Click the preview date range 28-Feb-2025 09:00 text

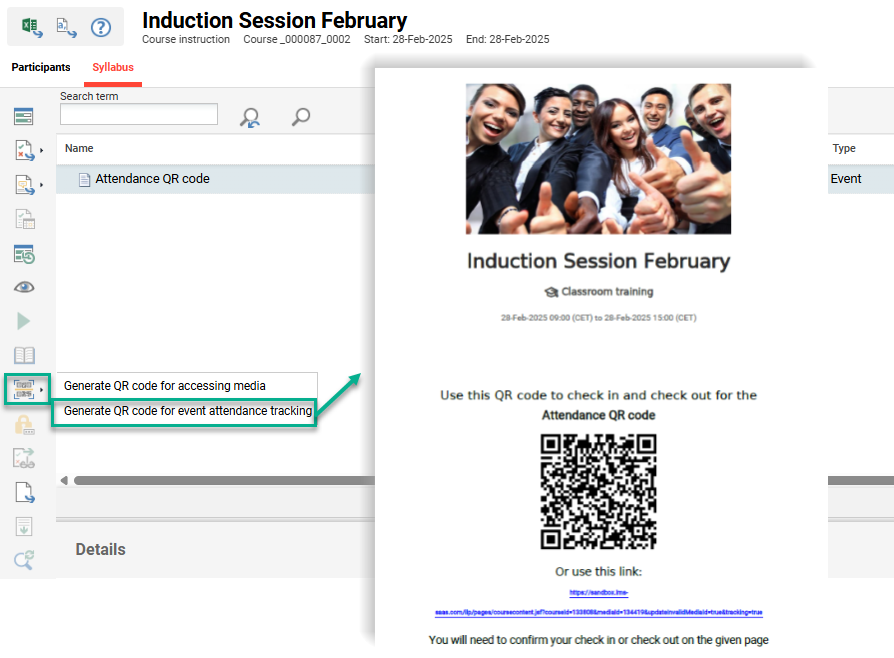[599, 318]
